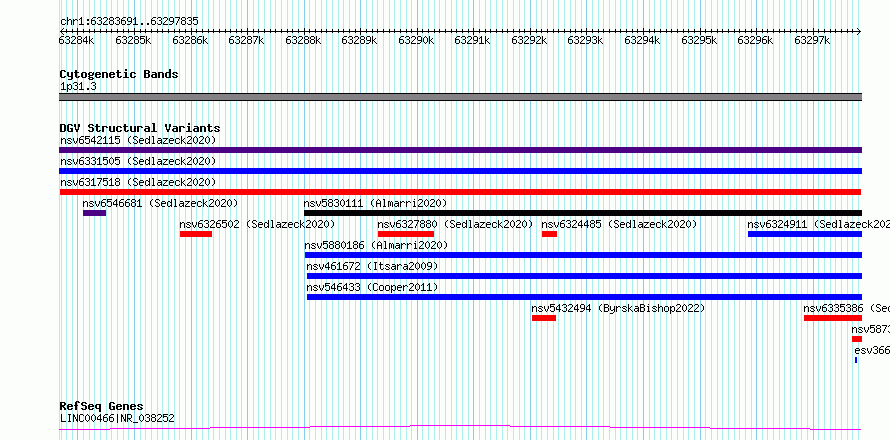Click the Cytogenetic Bands track title
Viewport: 890px width, 440px height.
[119, 74]
